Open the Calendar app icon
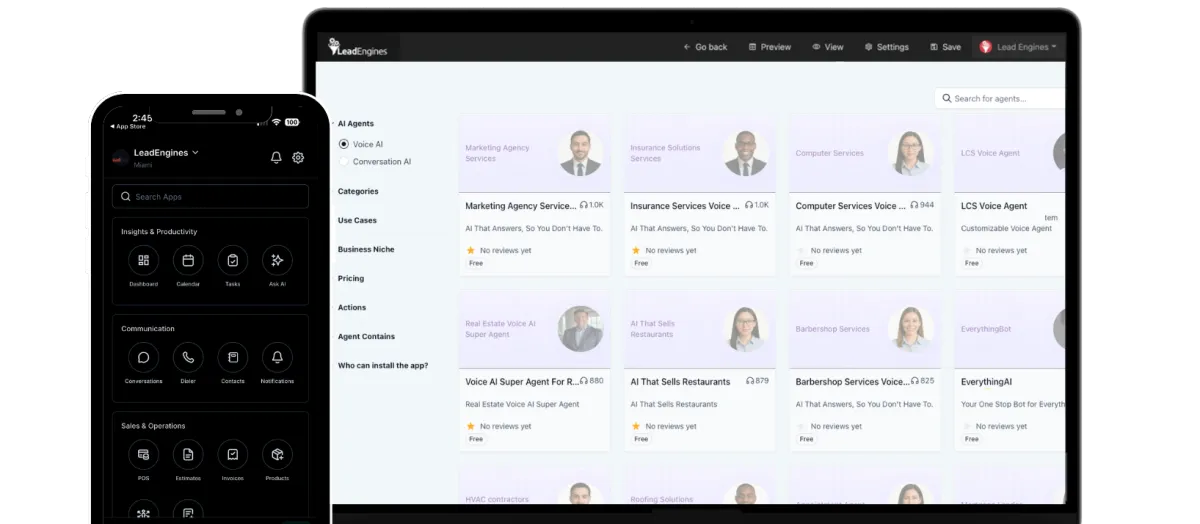Image resolution: width=1200 pixels, height=524 pixels. coord(188,260)
